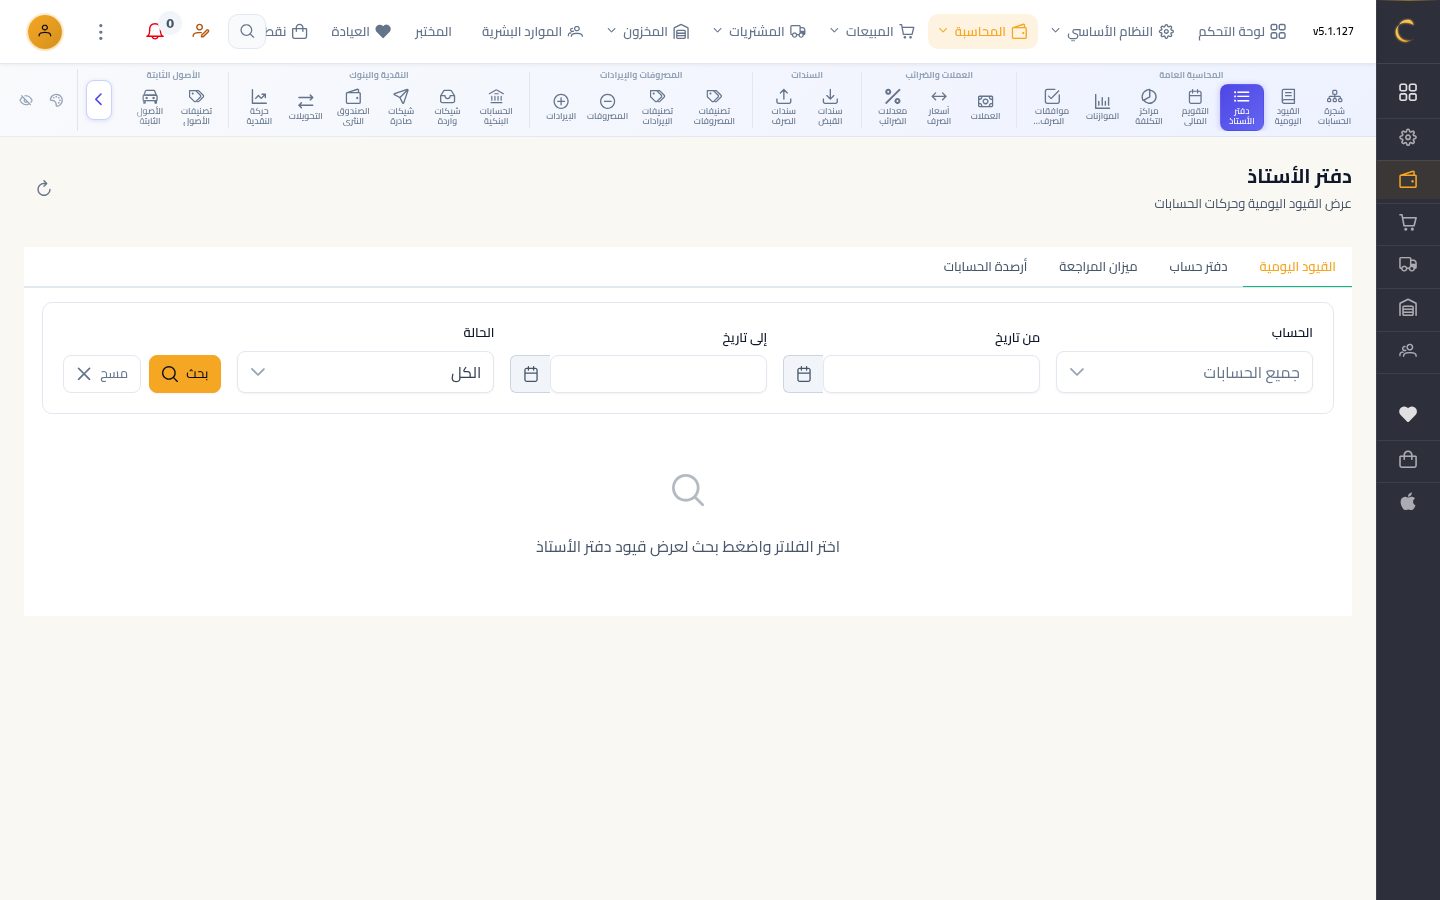Open الحسابات البنكية bank icon

[496, 107]
